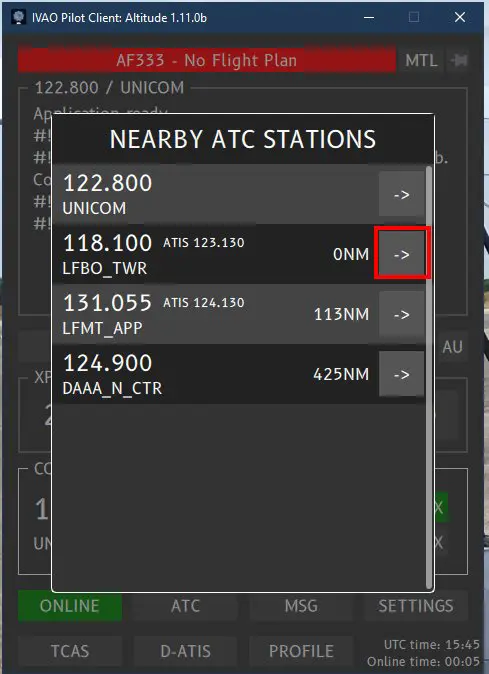Click the pin window icon beside MTL
The width and height of the screenshot is (489, 674).
click(x=458, y=60)
